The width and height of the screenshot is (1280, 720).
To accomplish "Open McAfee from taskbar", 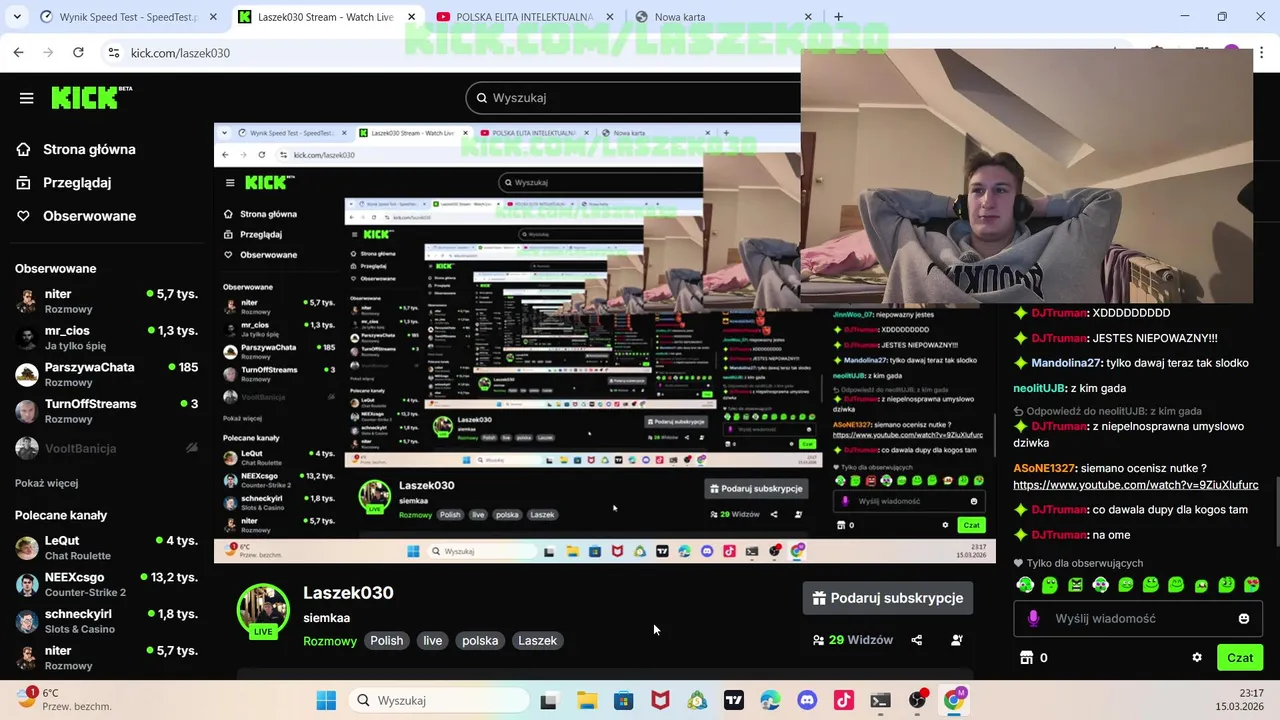I will (x=660, y=701).
